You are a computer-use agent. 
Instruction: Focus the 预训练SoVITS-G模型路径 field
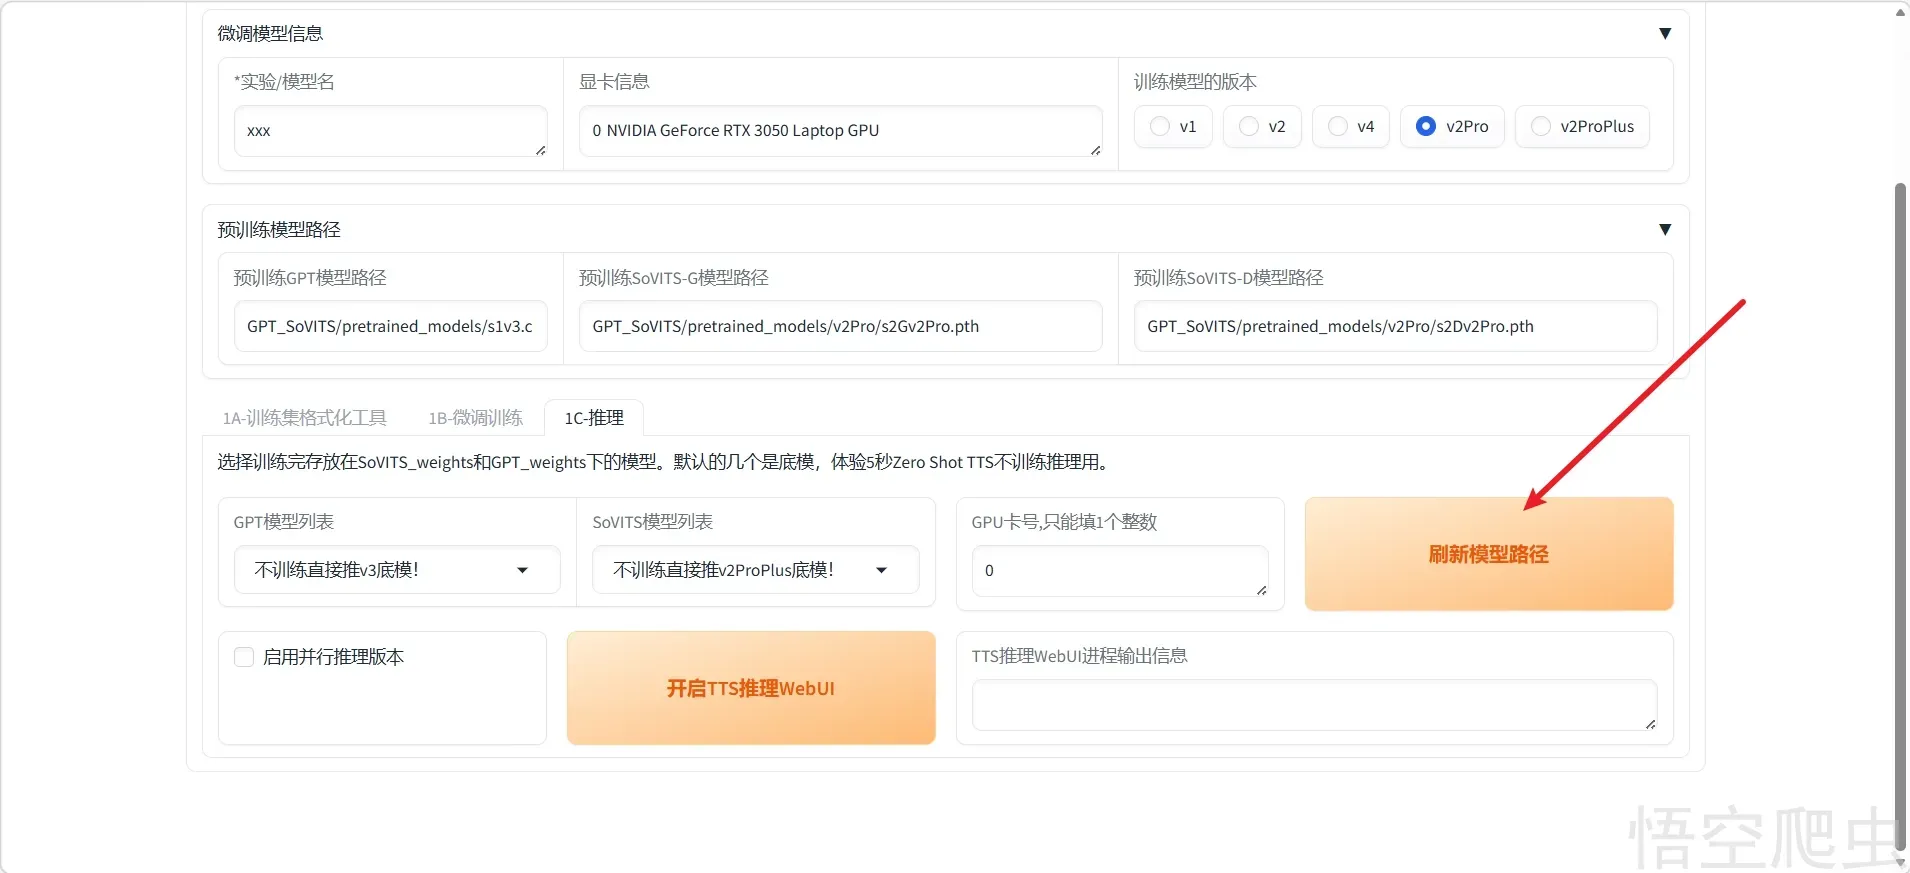coord(840,327)
